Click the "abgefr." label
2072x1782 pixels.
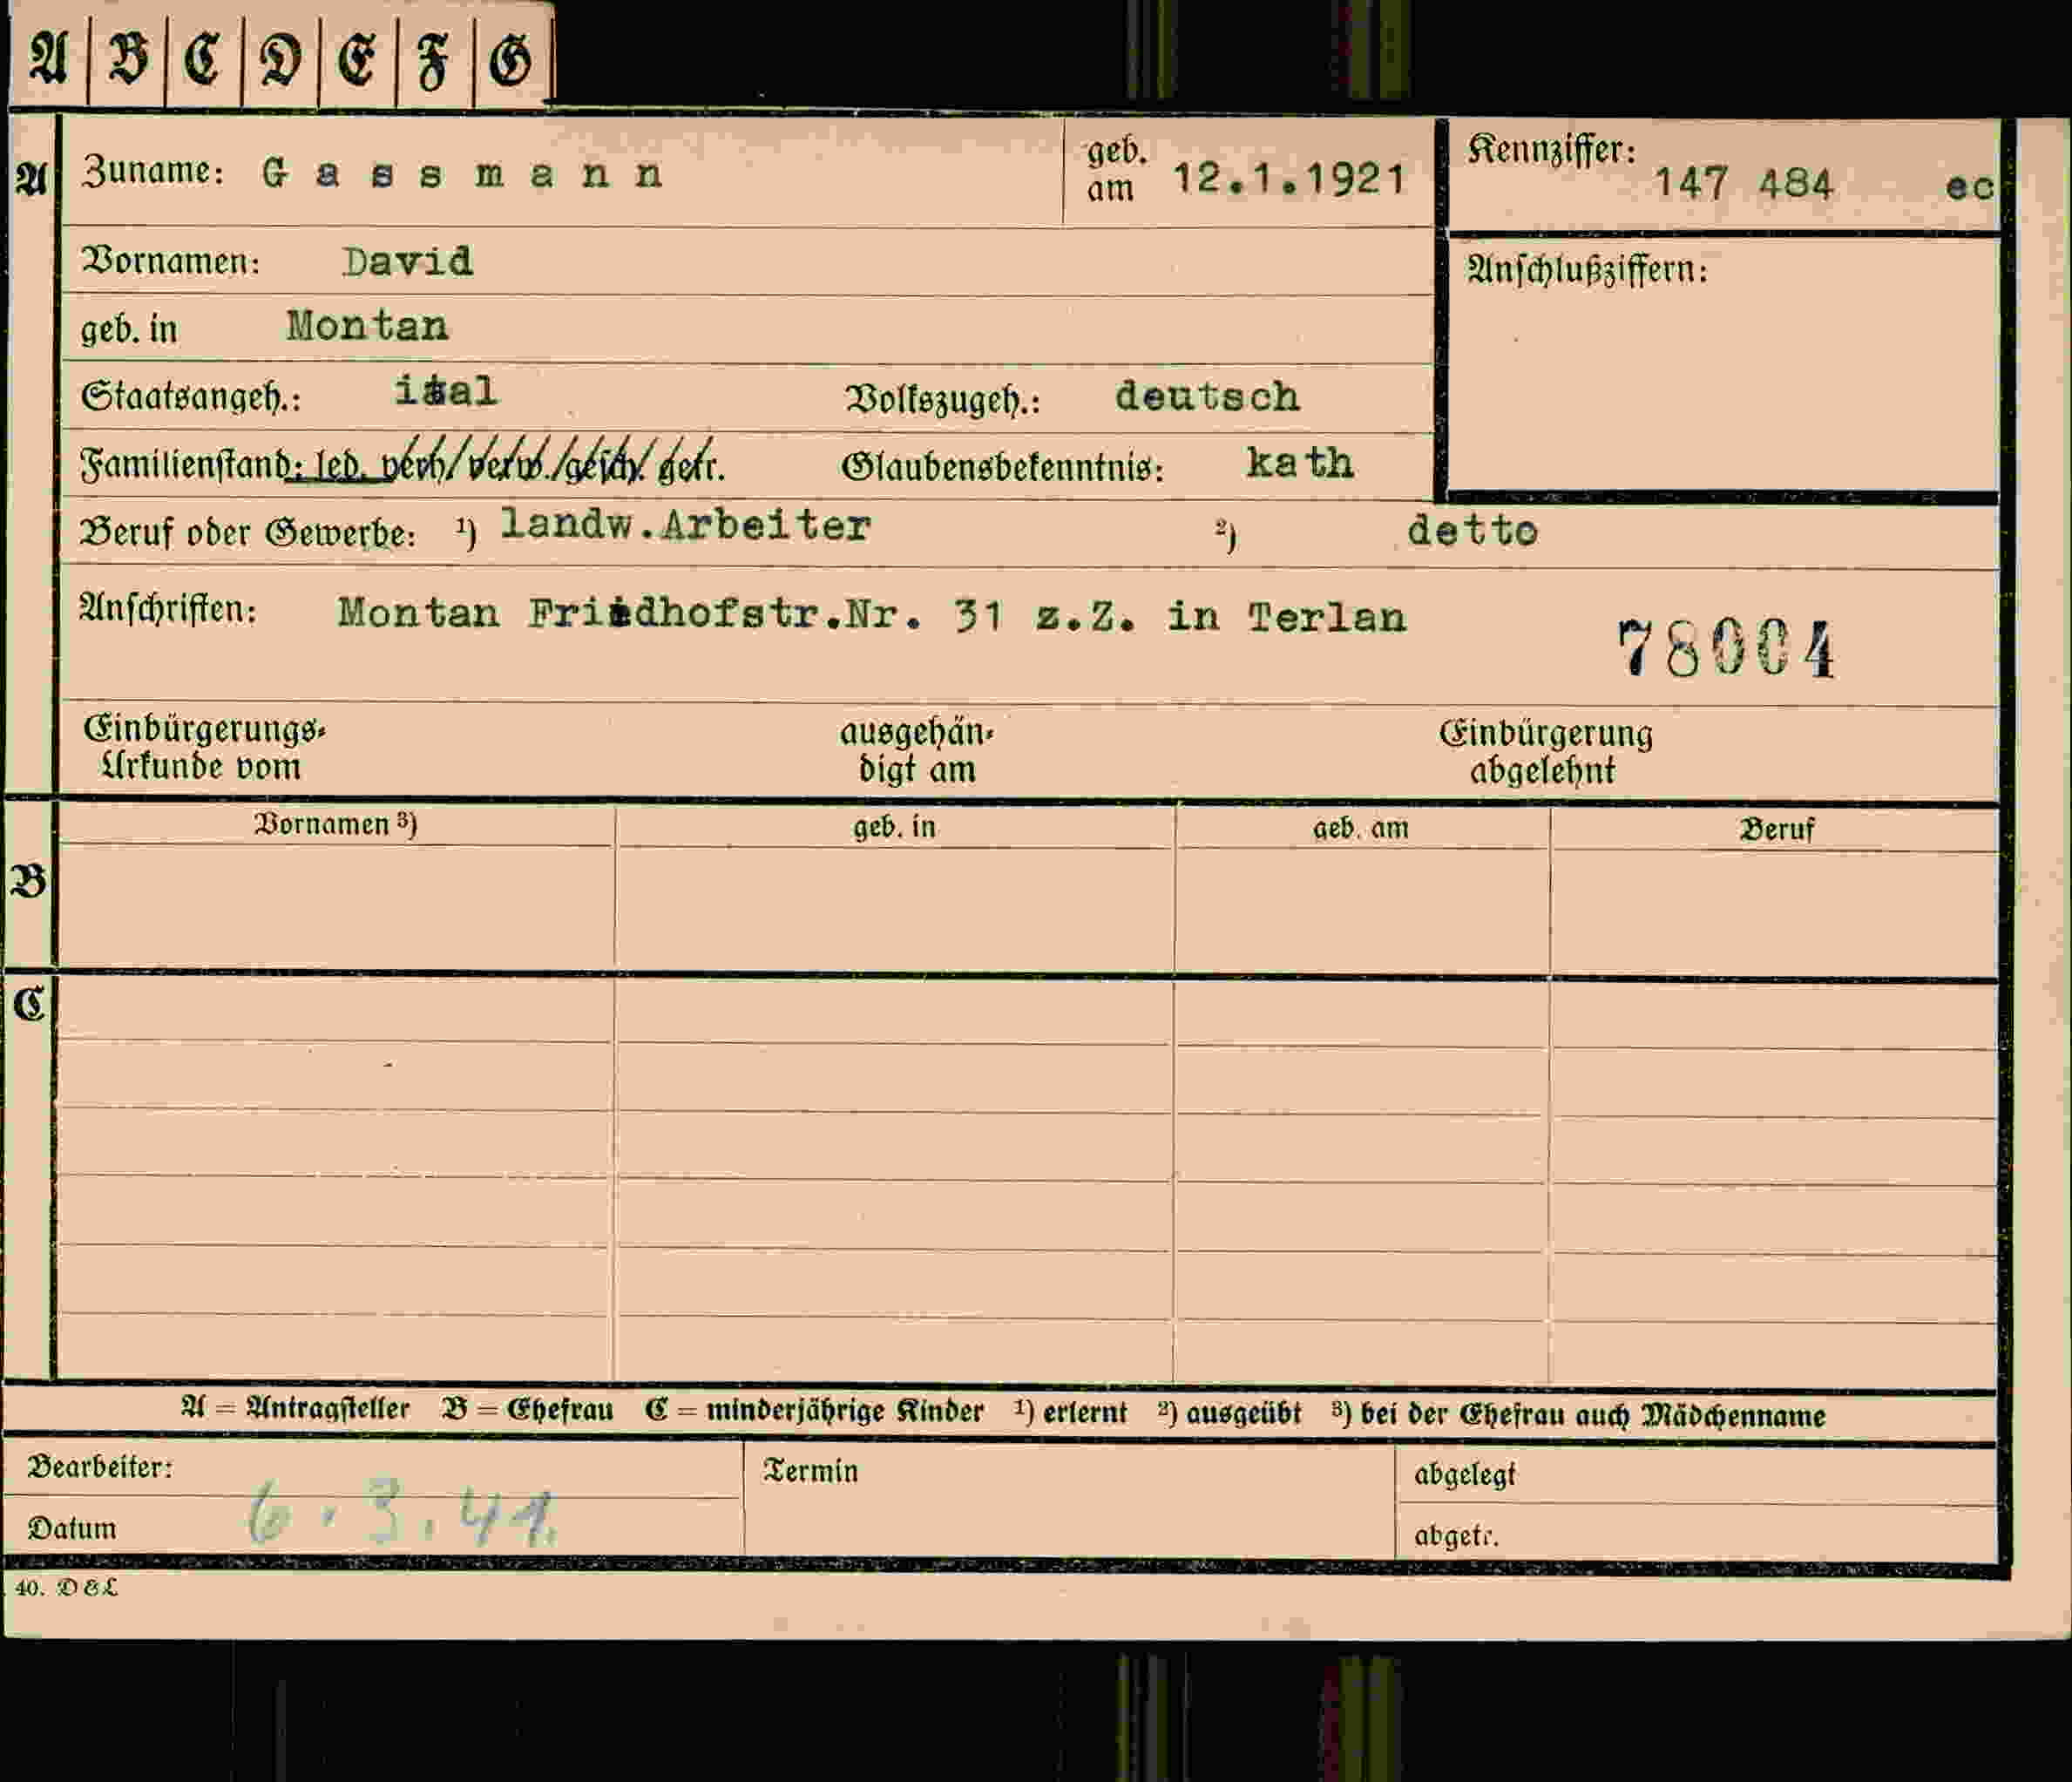click(1456, 1535)
